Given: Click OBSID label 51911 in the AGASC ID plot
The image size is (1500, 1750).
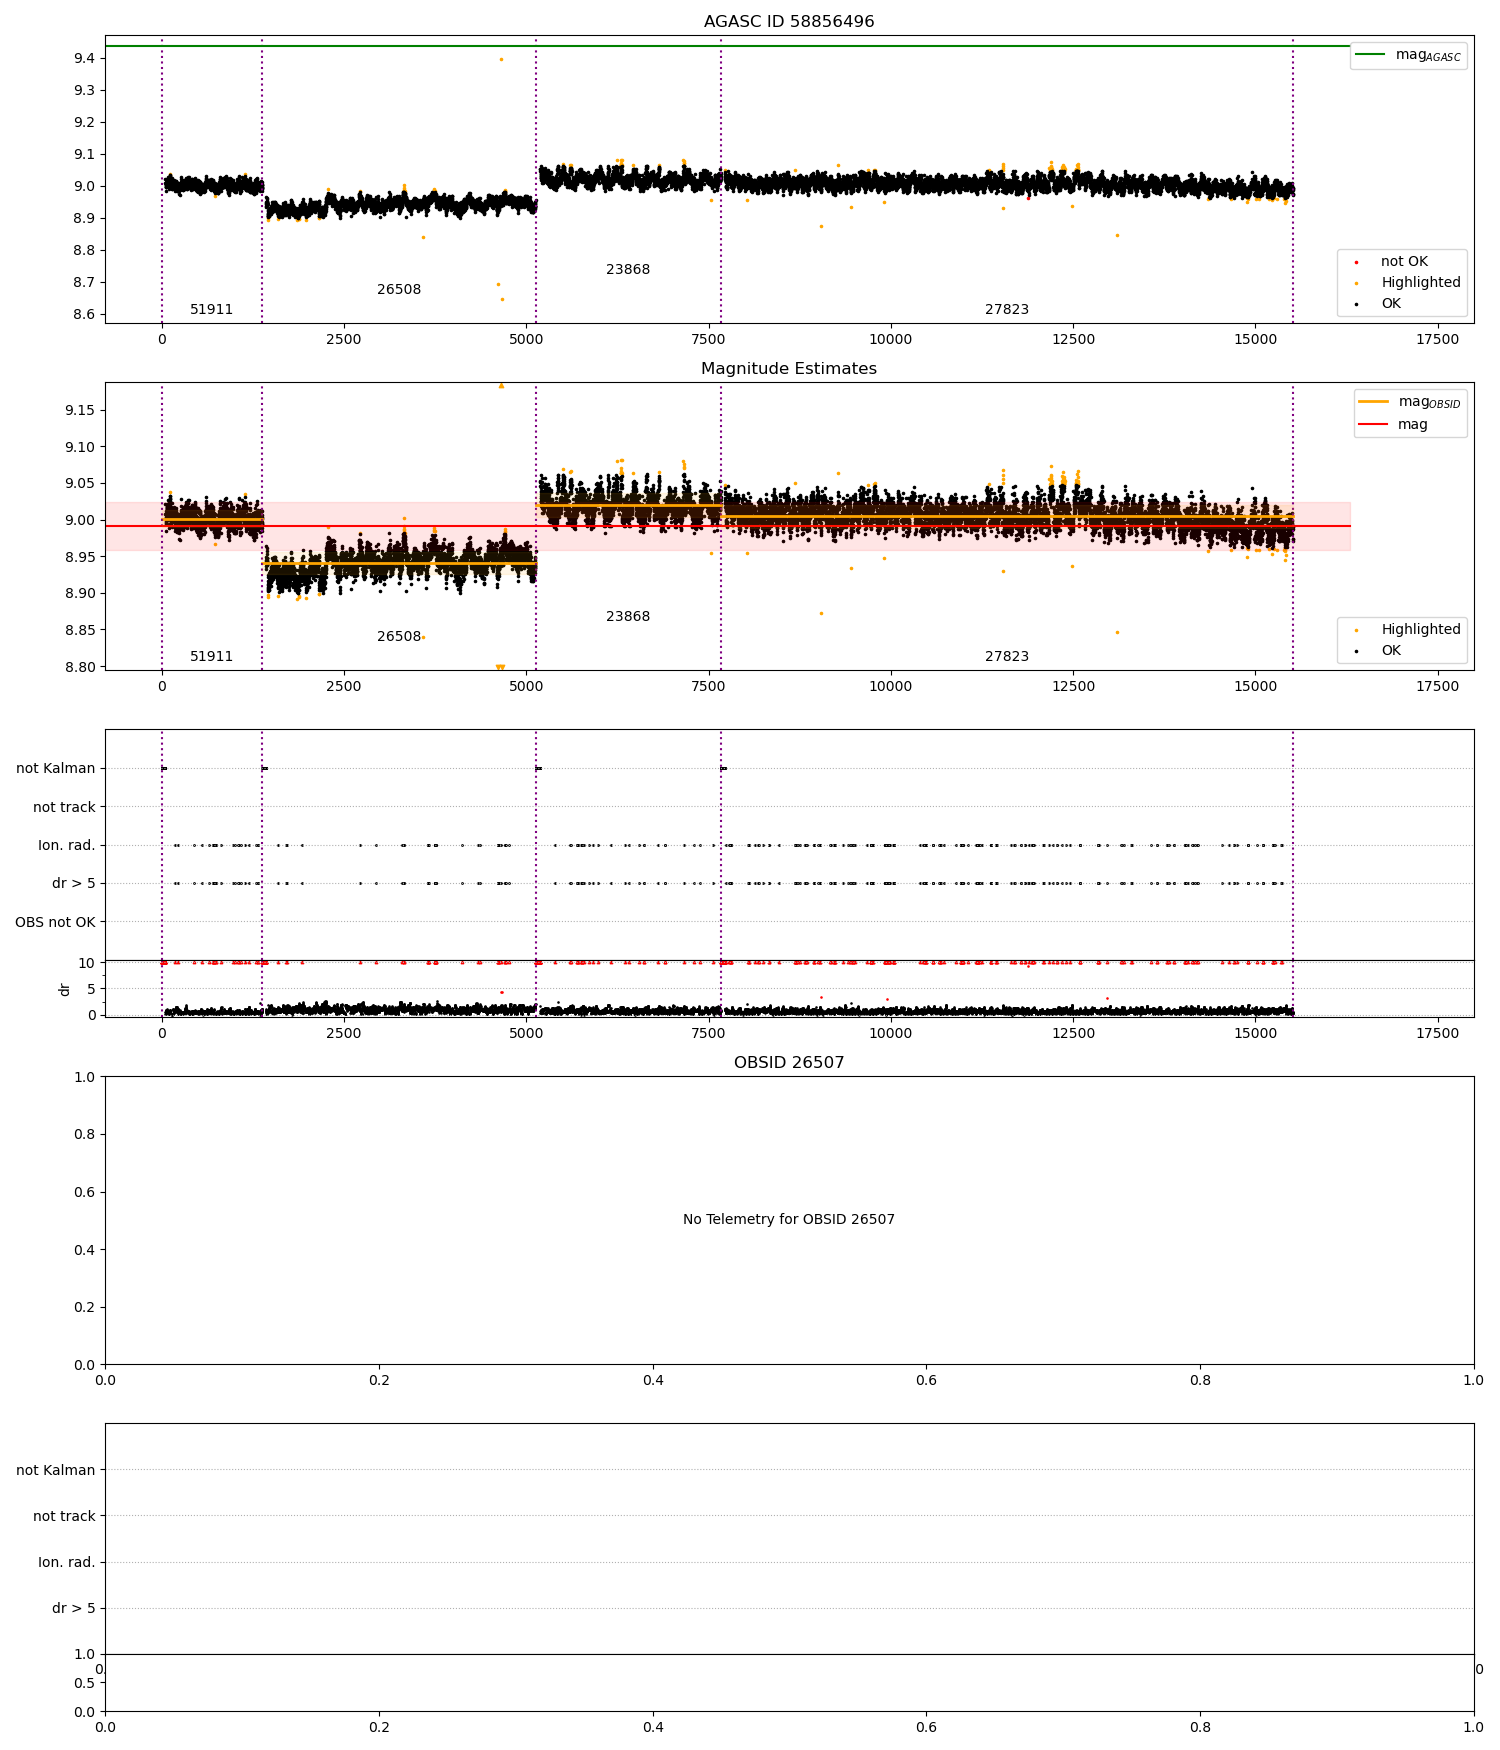Looking at the screenshot, I should pyautogui.click(x=211, y=310).
